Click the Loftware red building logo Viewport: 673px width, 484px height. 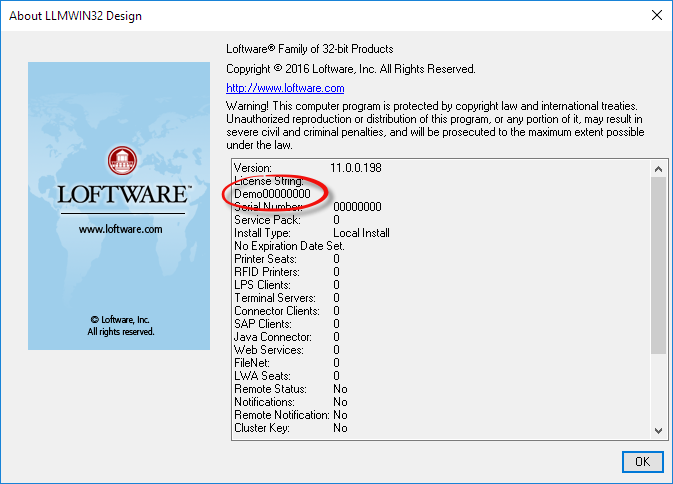point(122,160)
